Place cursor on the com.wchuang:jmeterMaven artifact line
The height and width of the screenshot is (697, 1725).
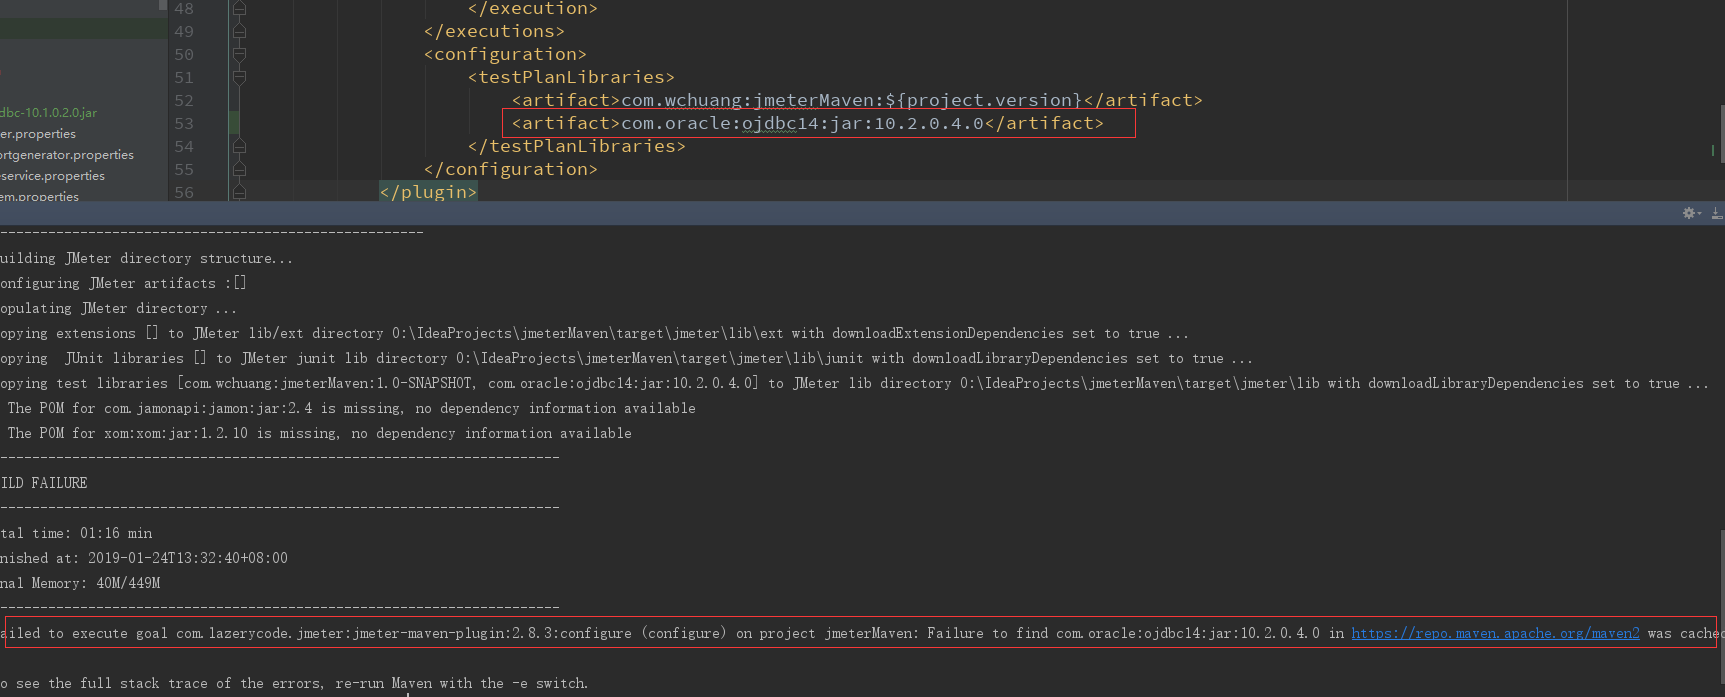tap(857, 101)
